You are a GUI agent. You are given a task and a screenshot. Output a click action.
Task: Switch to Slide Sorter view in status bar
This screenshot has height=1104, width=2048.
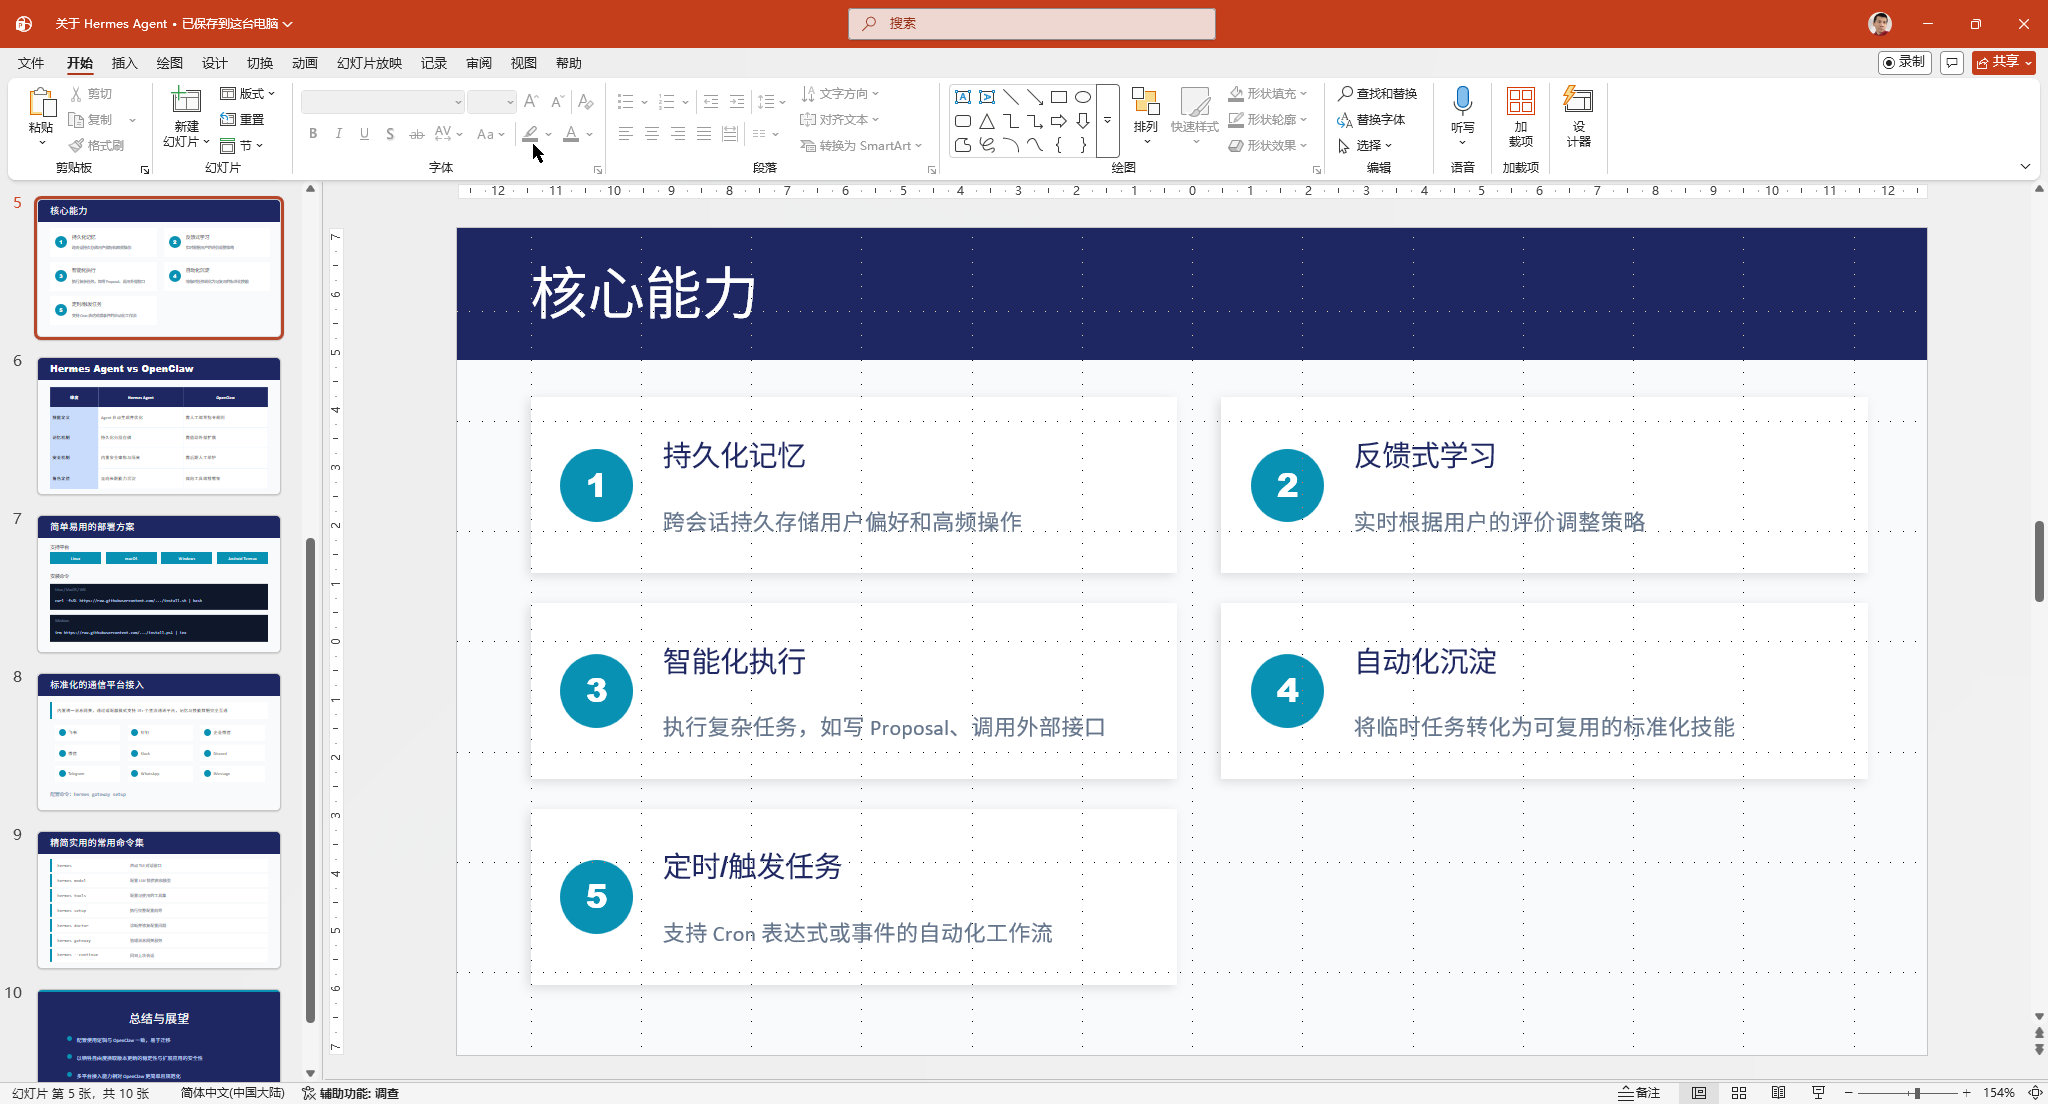point(1739,1093)
